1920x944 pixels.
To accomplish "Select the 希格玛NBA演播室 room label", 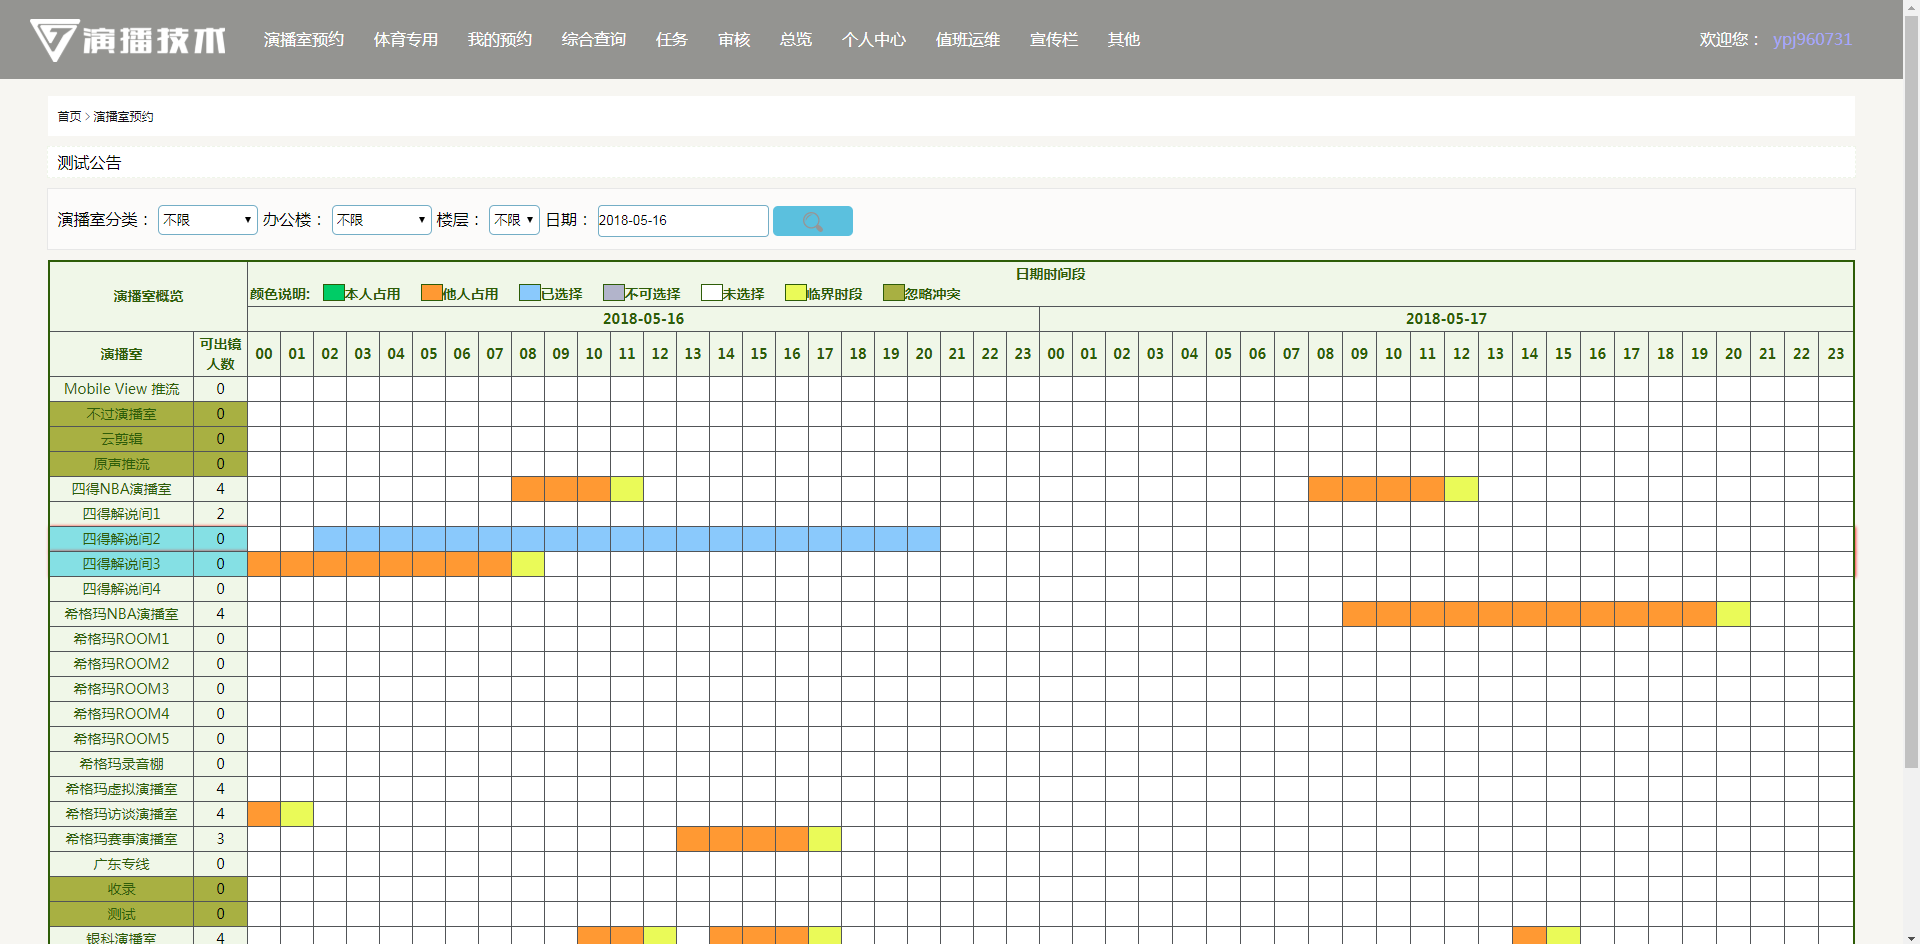I will click(121, 614).
